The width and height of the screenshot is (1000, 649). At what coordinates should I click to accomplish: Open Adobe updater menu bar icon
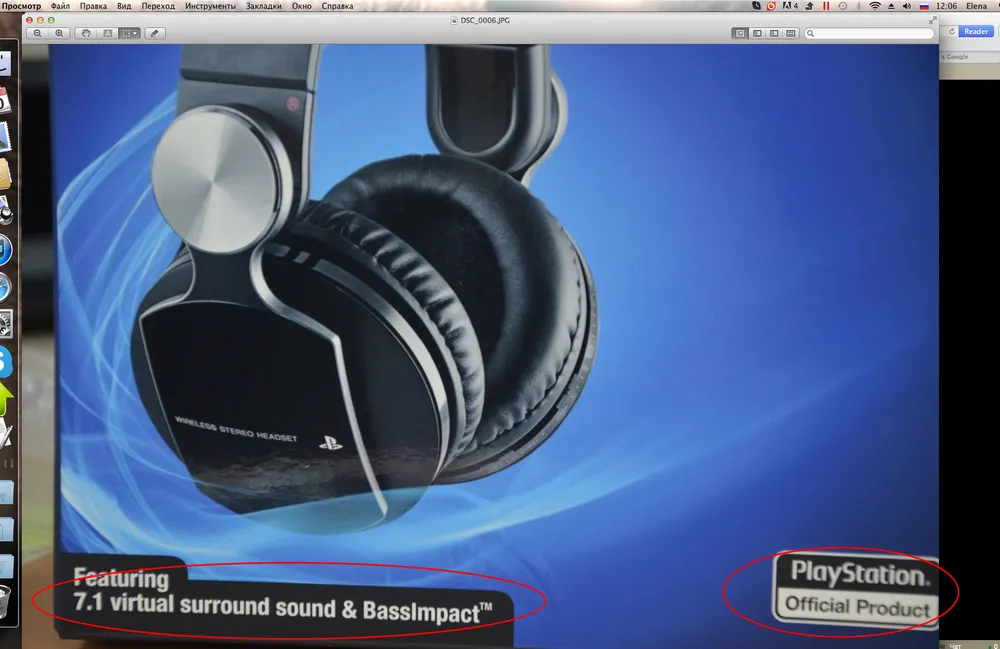click(x=790, y=6)
